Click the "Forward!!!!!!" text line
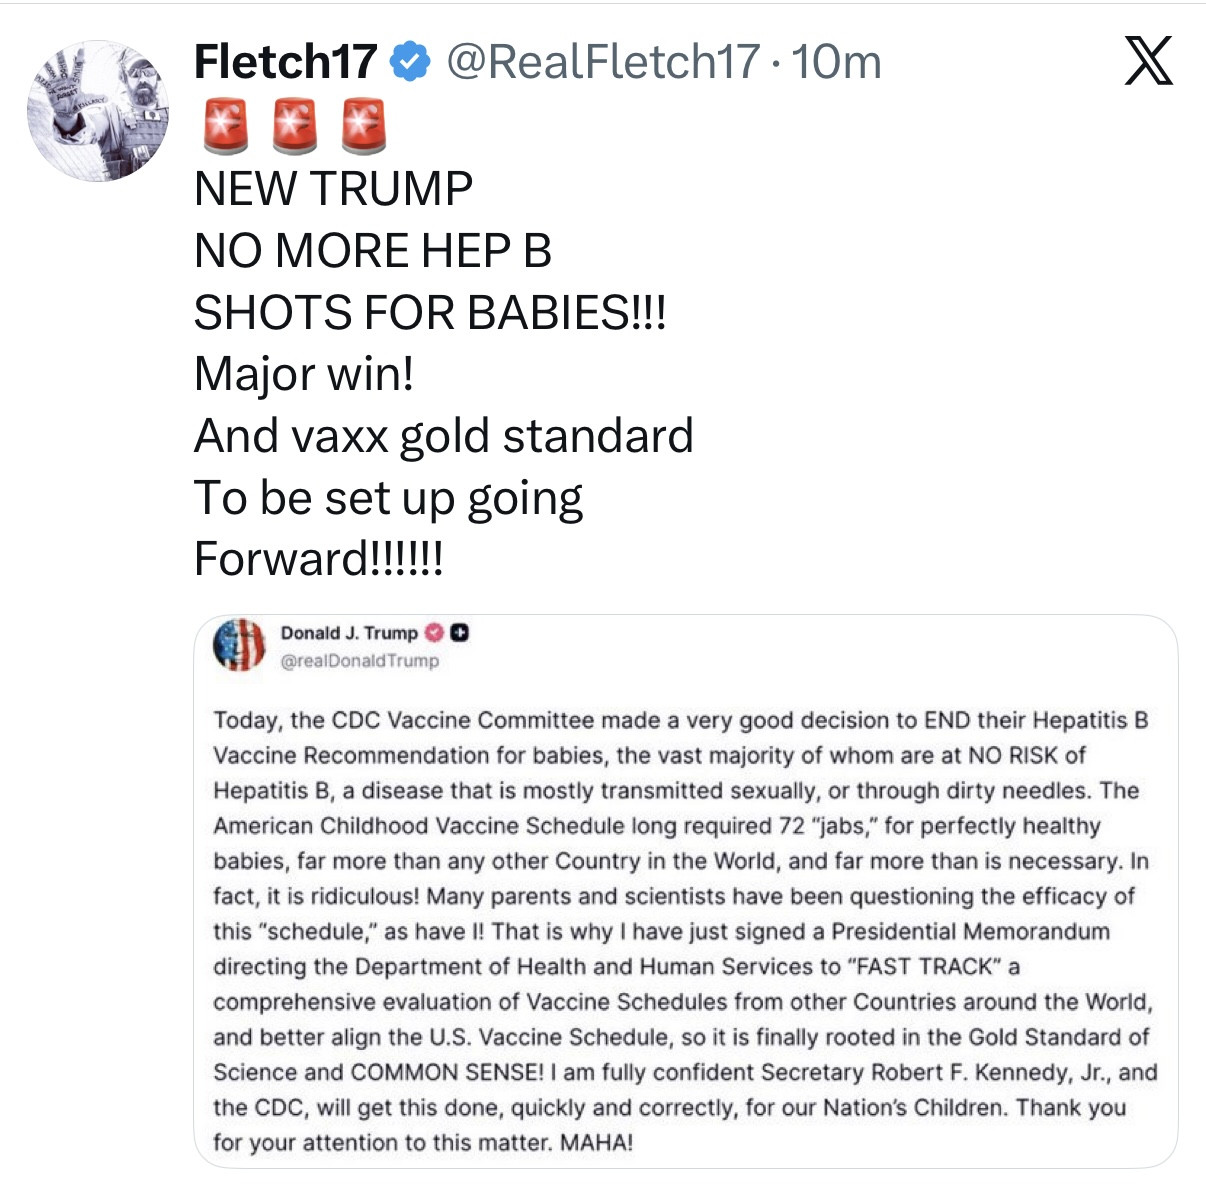Viewport: 1206px width, 1195px height. [x=318, y=558]
